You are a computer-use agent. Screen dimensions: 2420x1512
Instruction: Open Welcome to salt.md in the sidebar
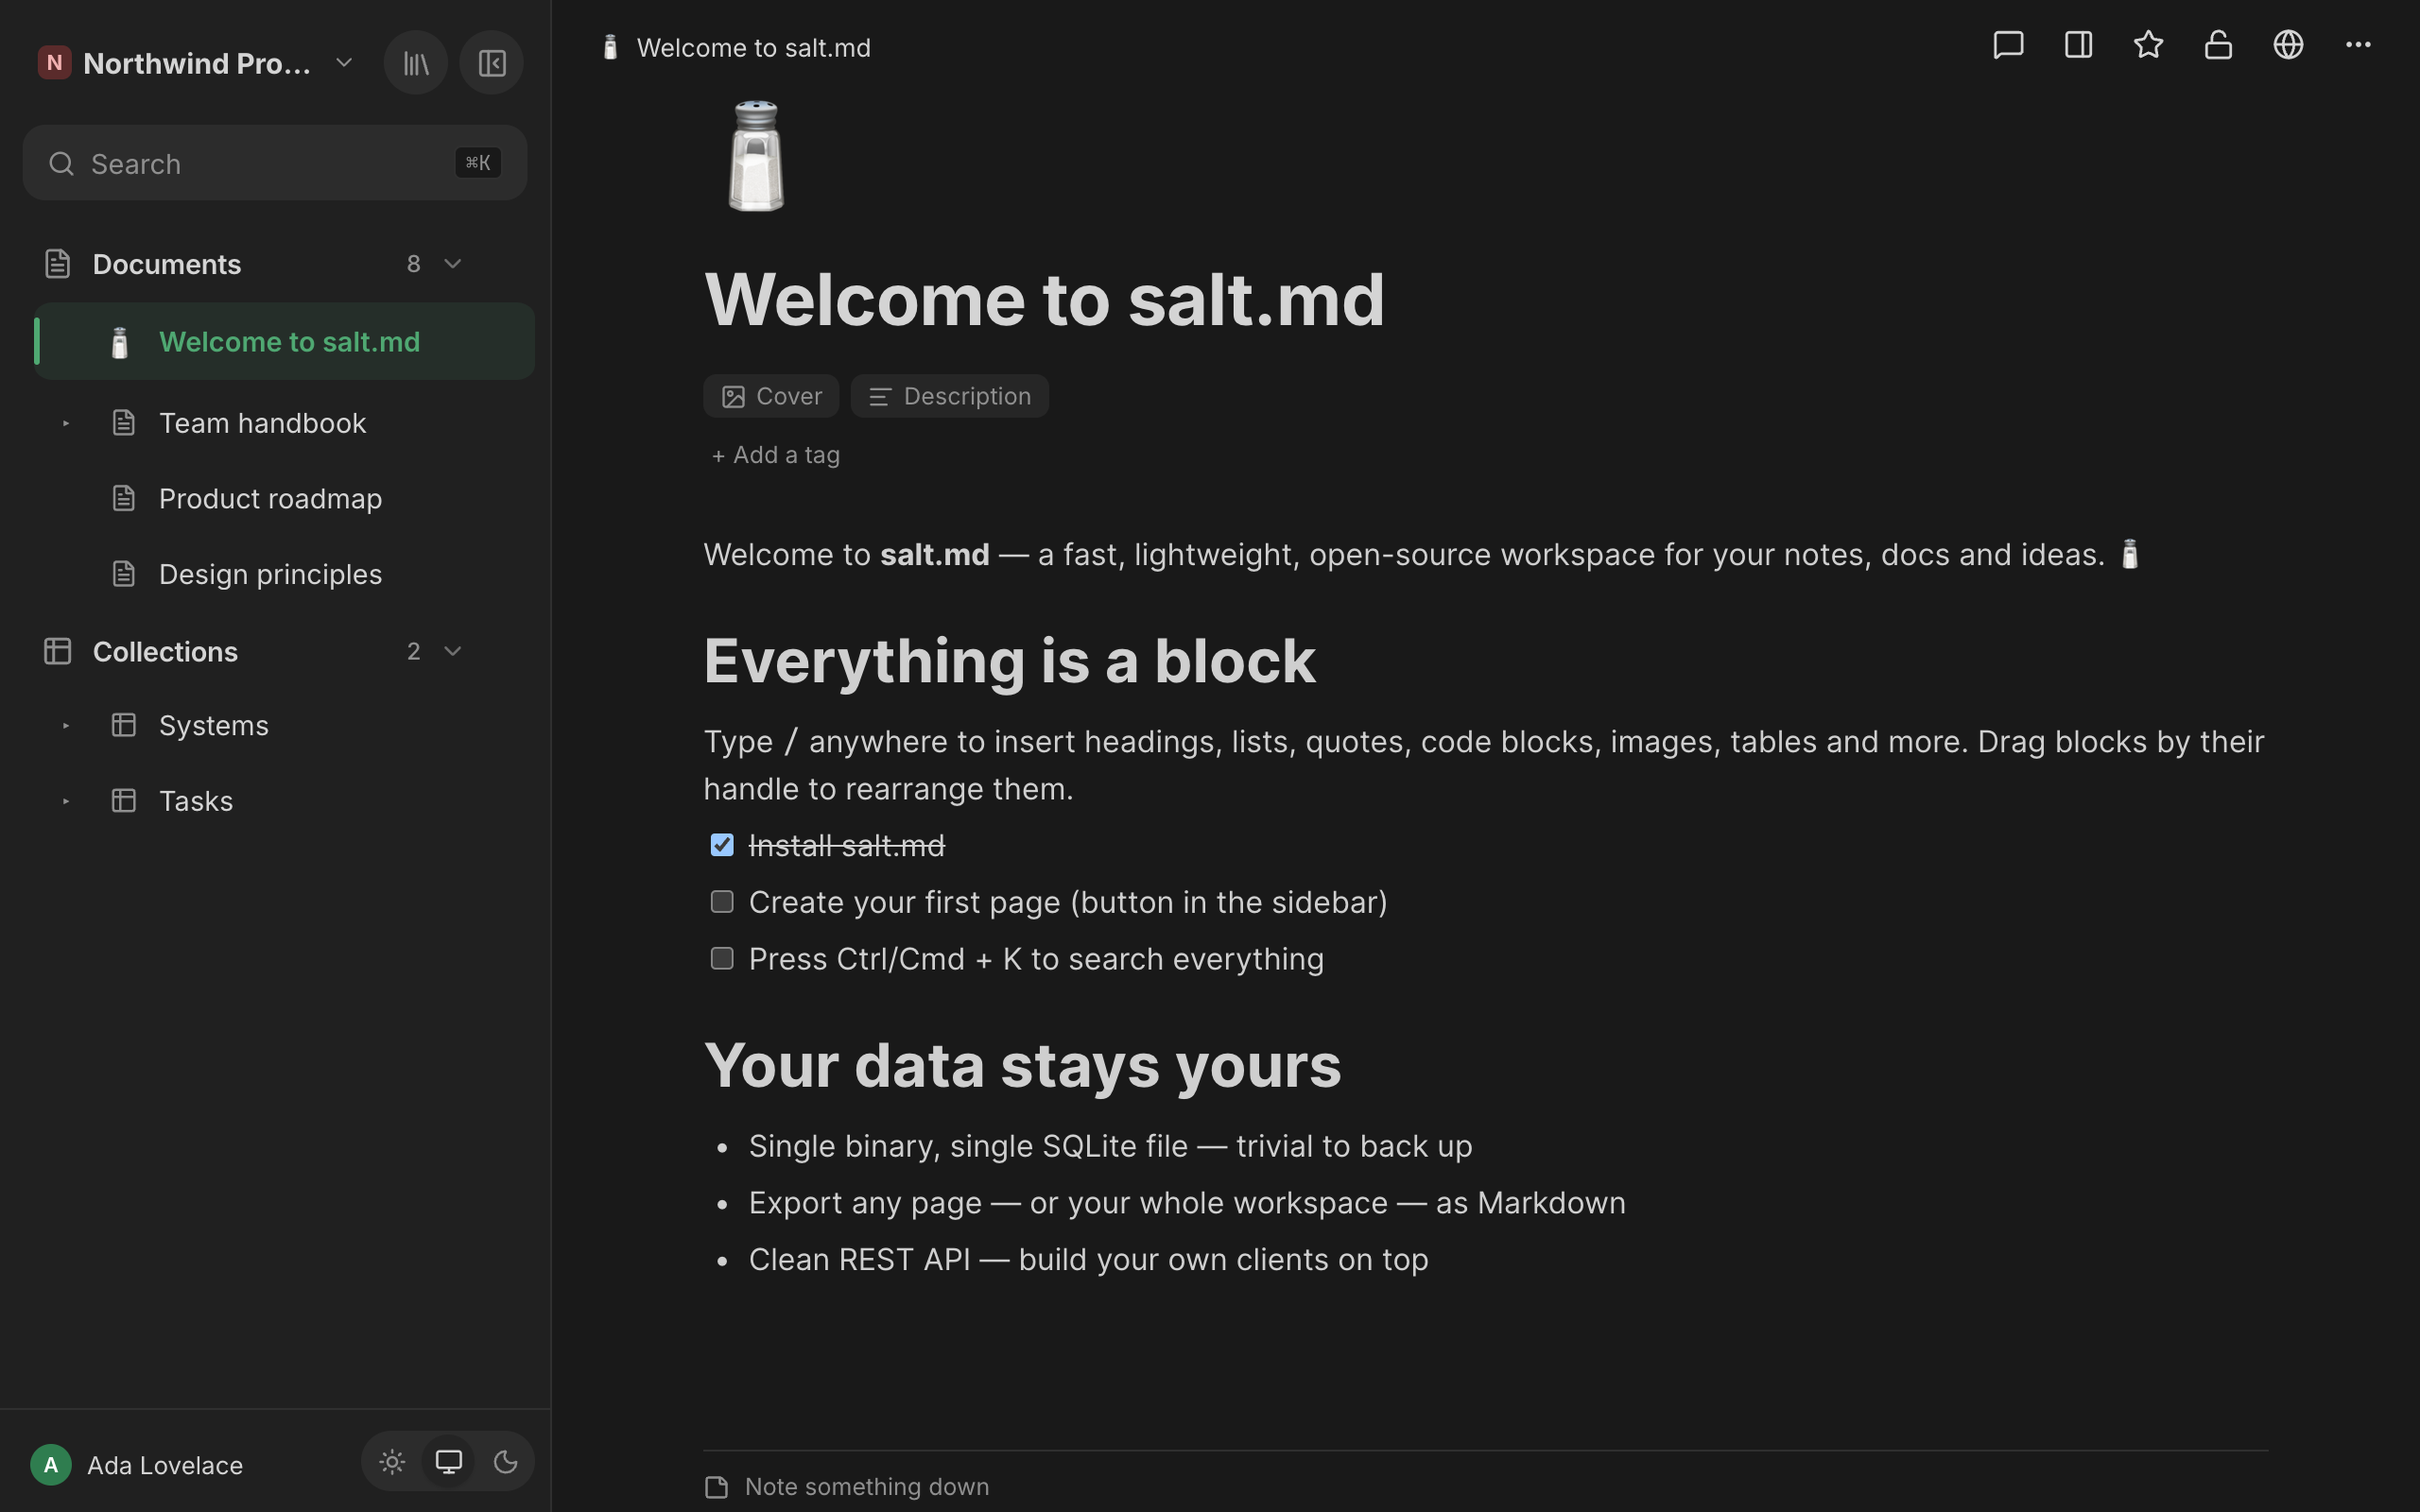285,342
